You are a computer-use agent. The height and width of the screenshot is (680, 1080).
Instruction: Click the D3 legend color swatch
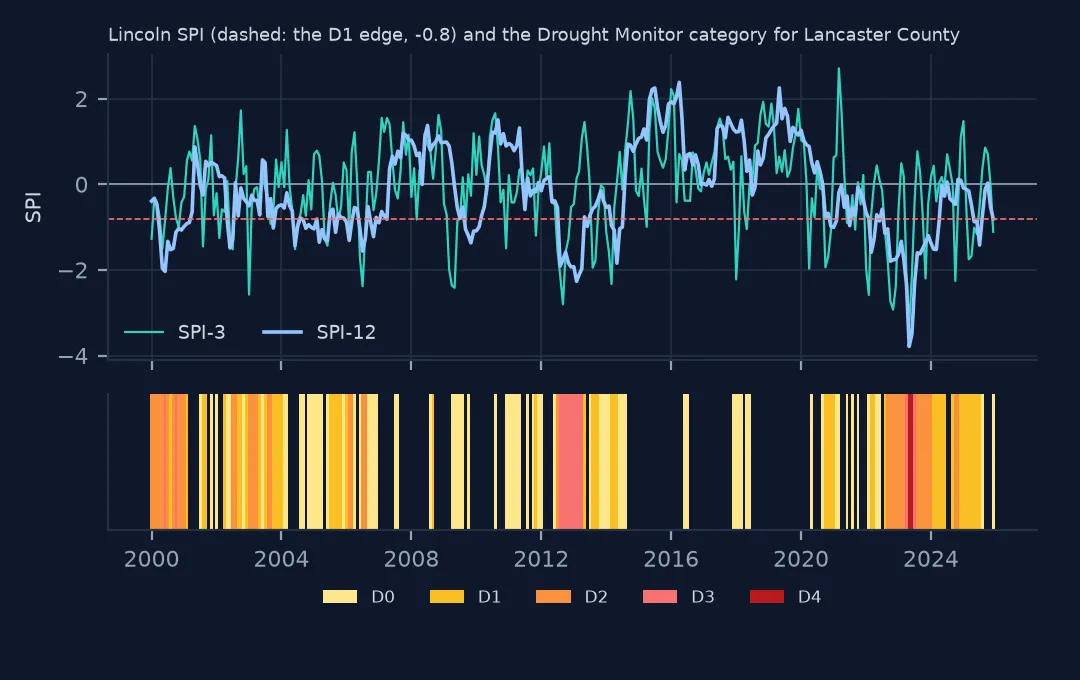tap(660, 597)
